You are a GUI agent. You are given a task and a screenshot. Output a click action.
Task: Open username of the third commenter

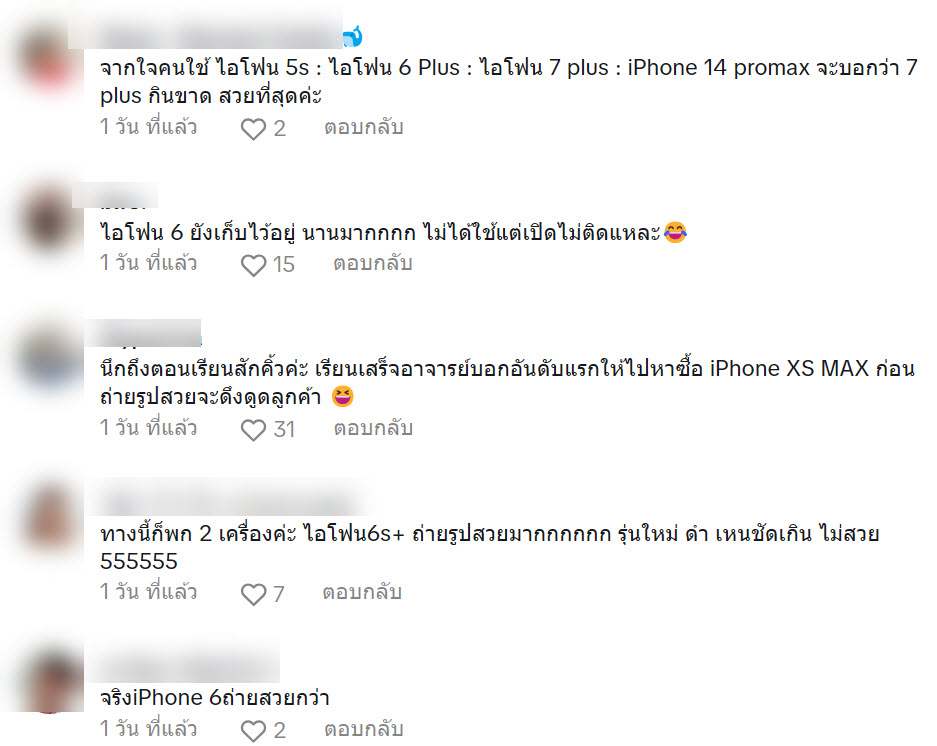143,332
